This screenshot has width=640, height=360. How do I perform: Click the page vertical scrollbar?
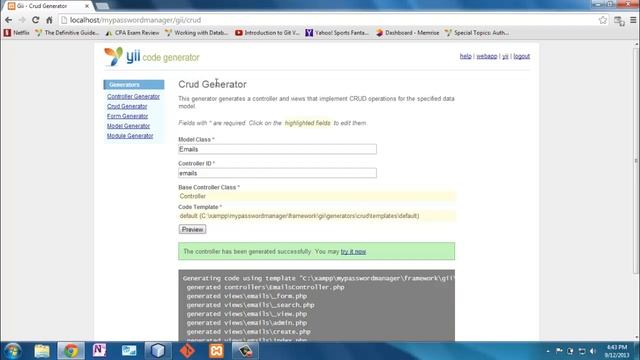(x=636, y=161)
